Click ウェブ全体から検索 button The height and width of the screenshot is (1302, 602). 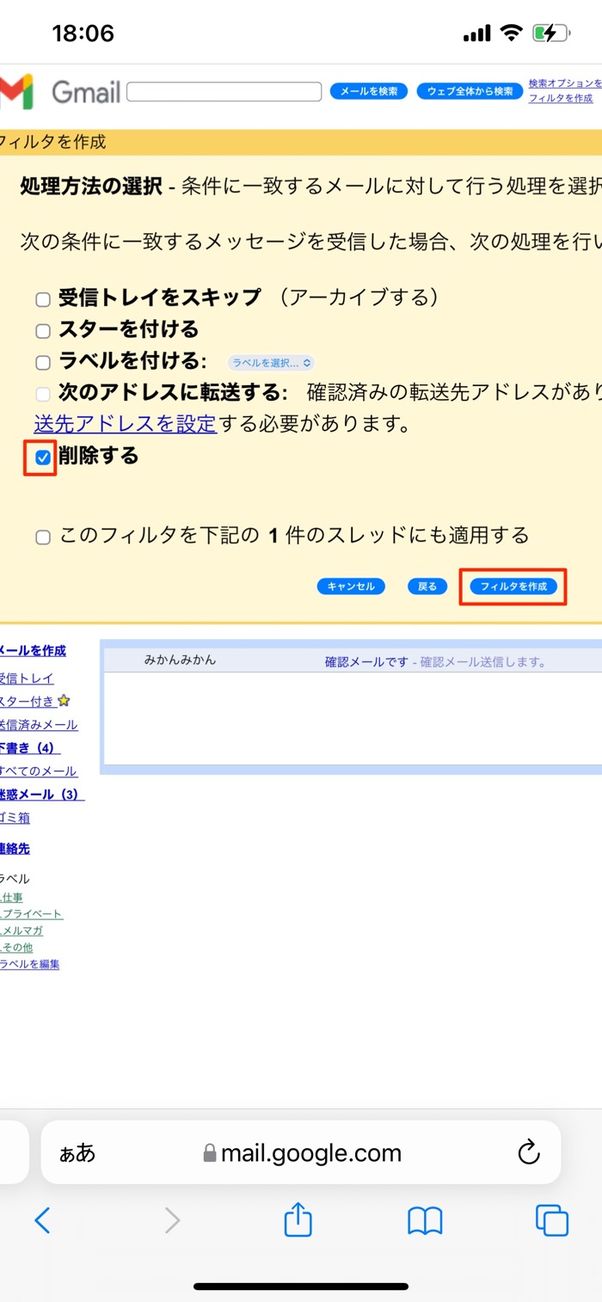[x=470, y=91]
